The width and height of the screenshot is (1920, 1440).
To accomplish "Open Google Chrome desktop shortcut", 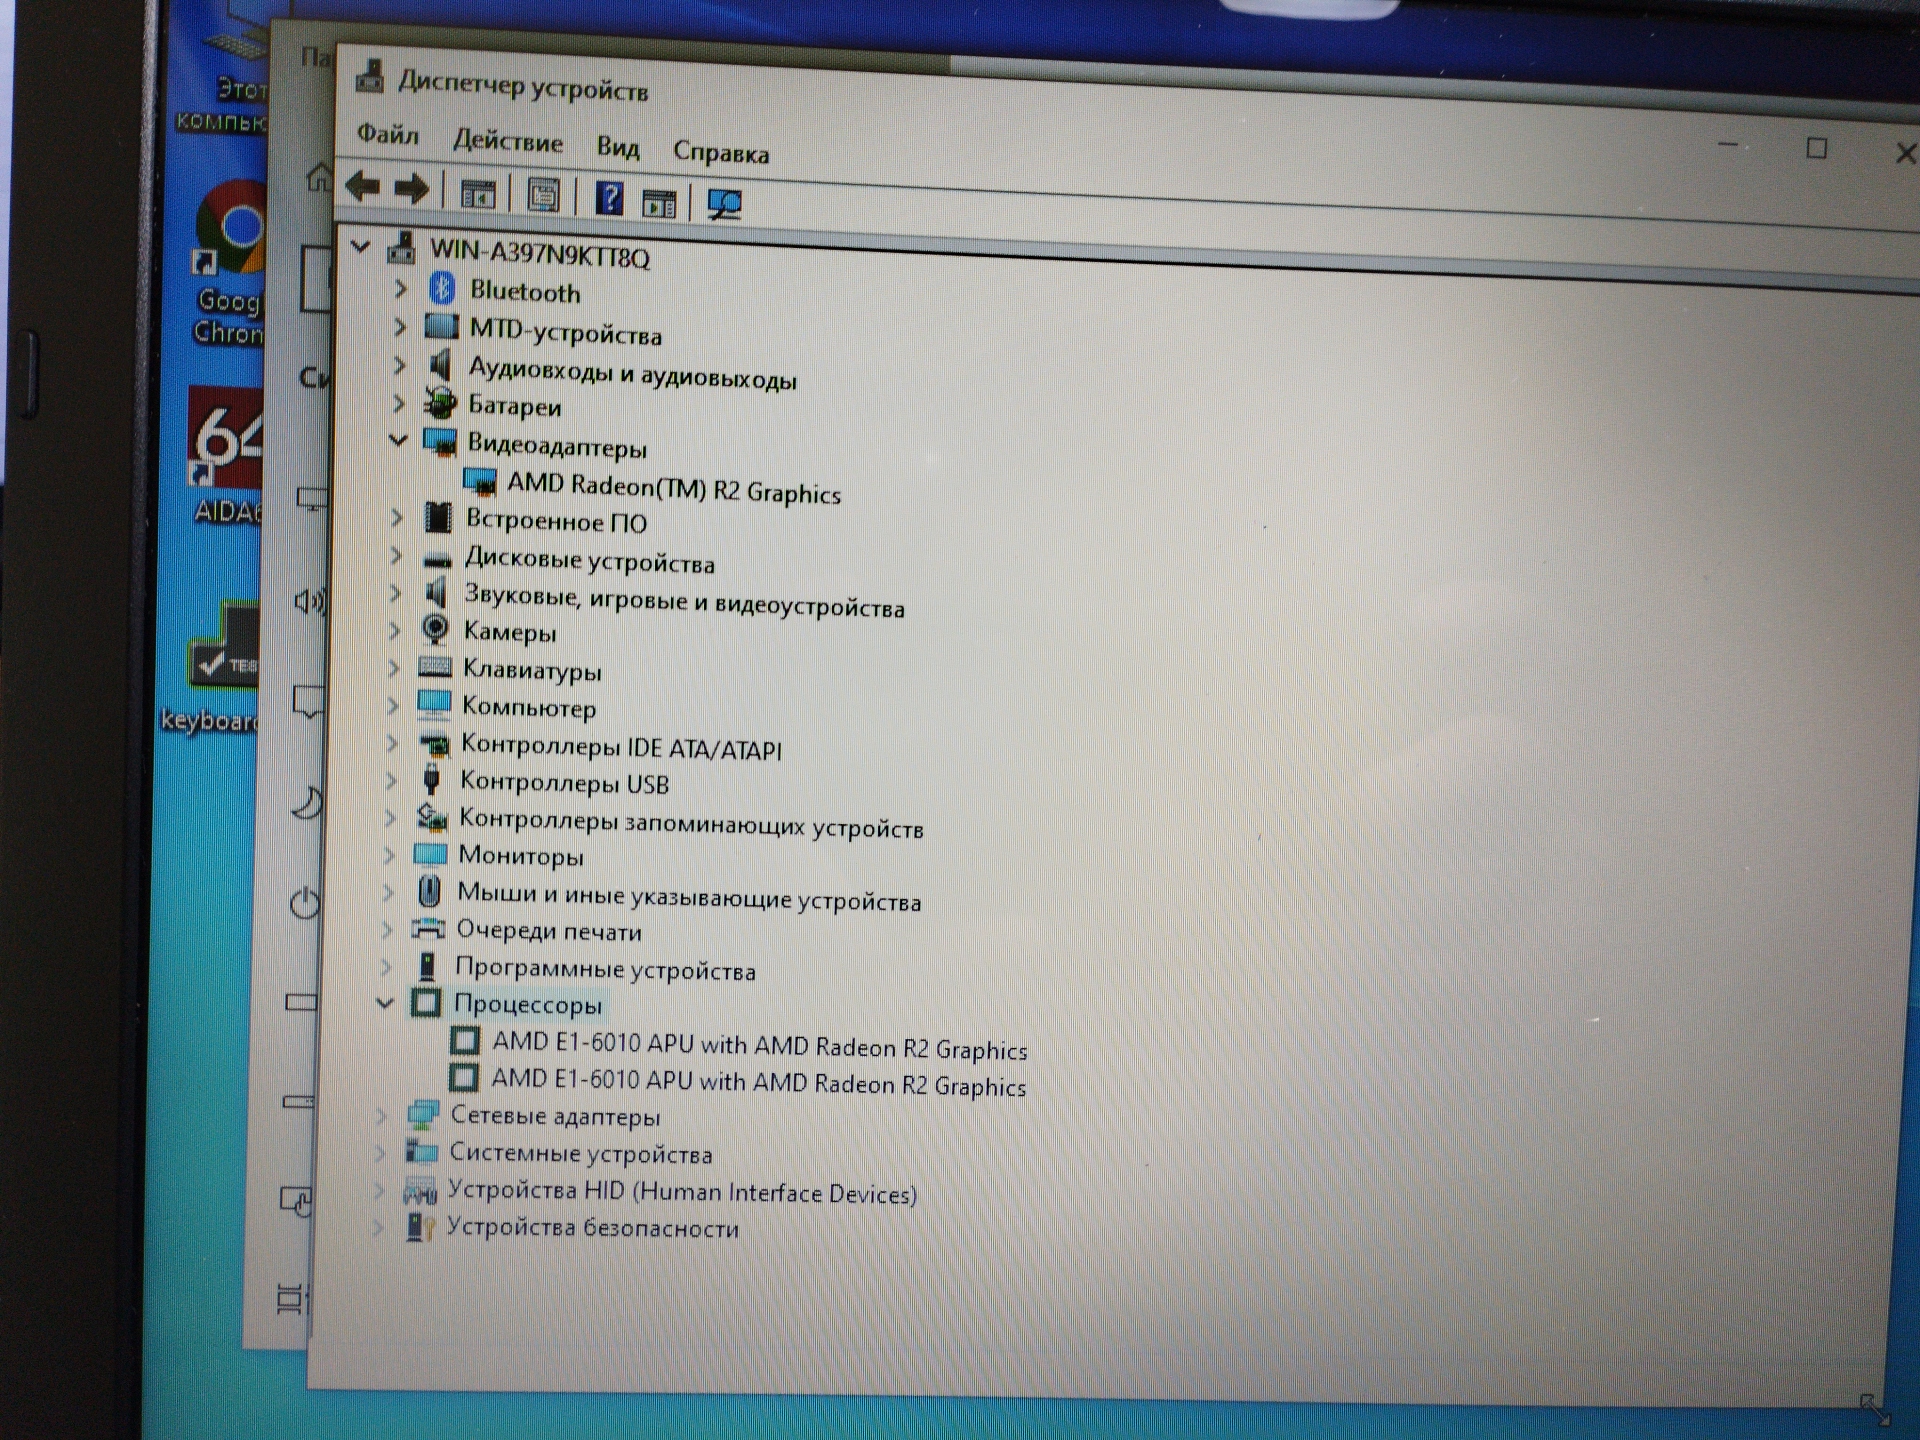I will 229,262.
